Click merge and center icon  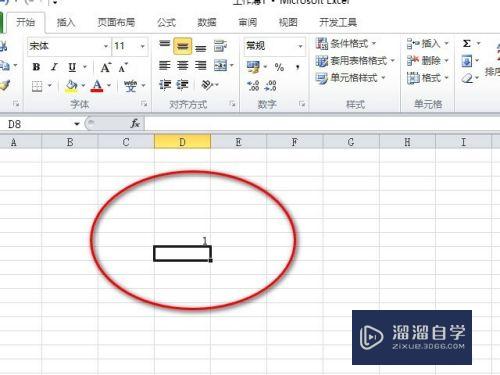coord(220,65)
